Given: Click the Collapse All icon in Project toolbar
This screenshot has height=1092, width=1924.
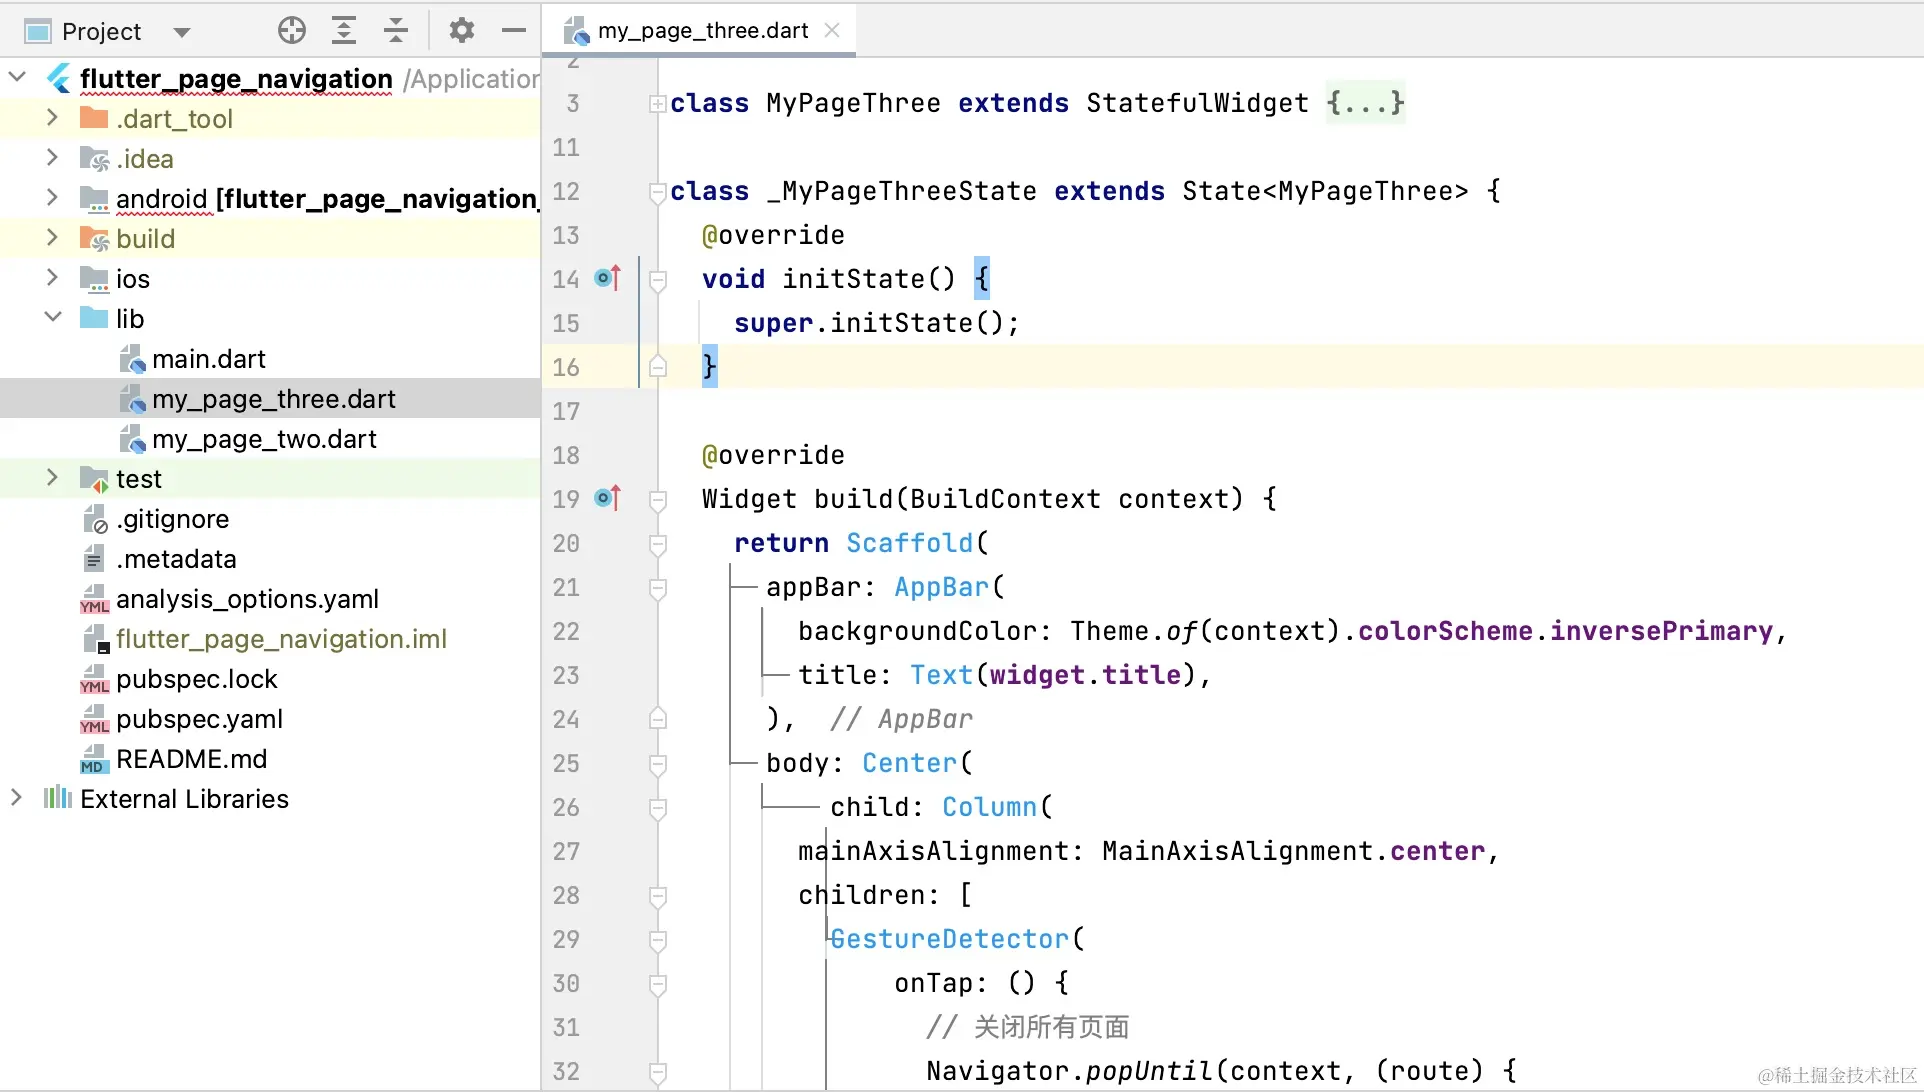Looking at the screenshot, I should click(x=396, y=31).
